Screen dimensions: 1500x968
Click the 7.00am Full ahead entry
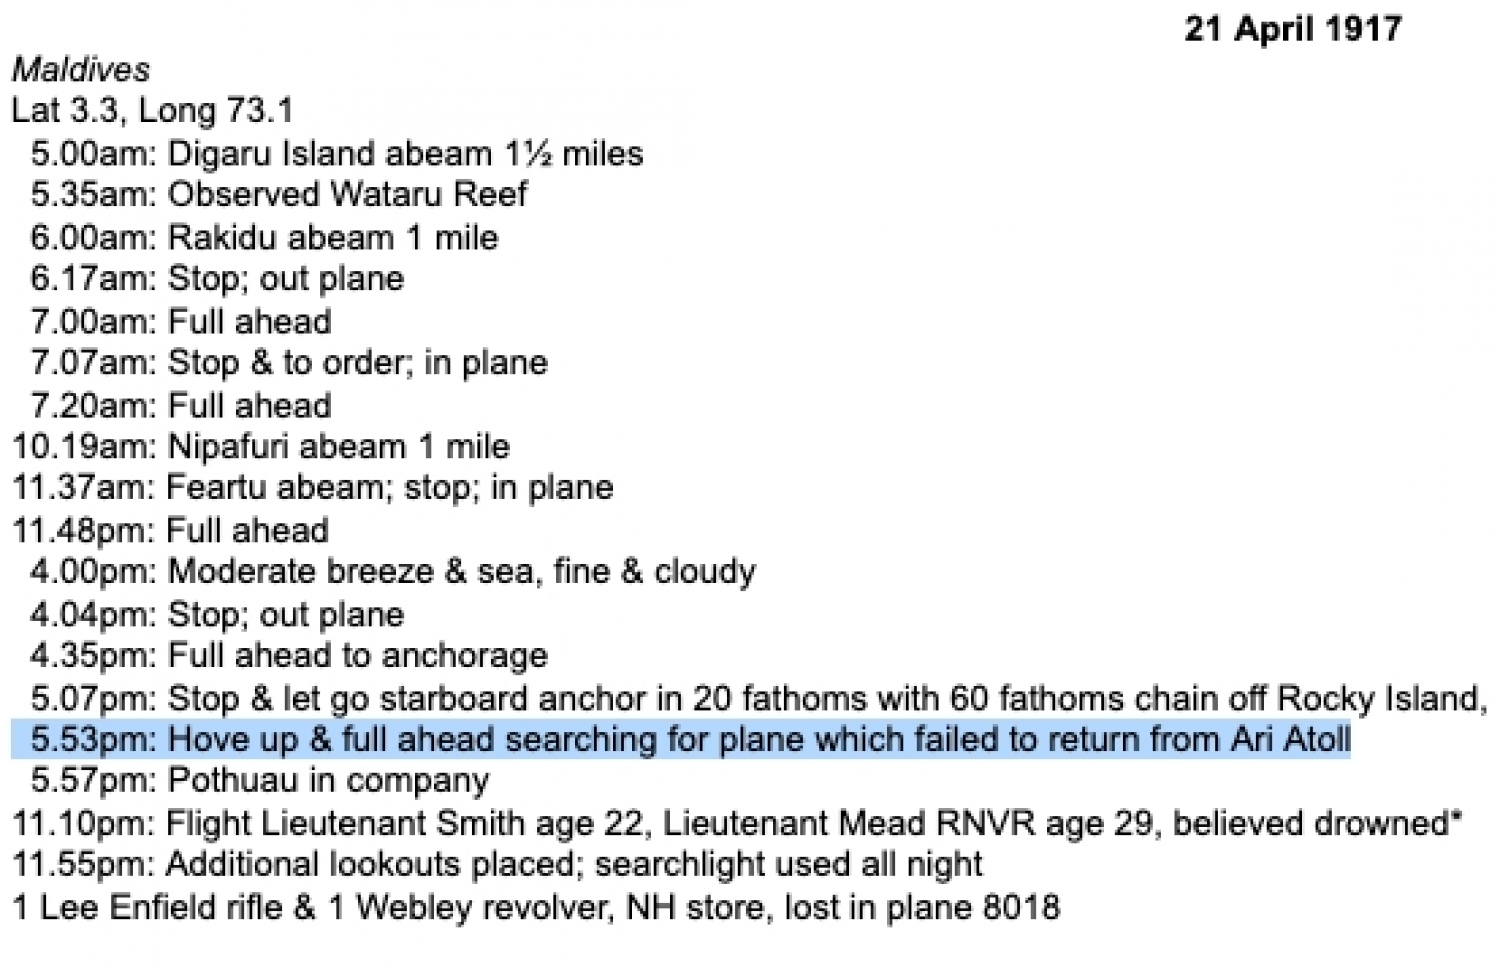tap(180, 322)
